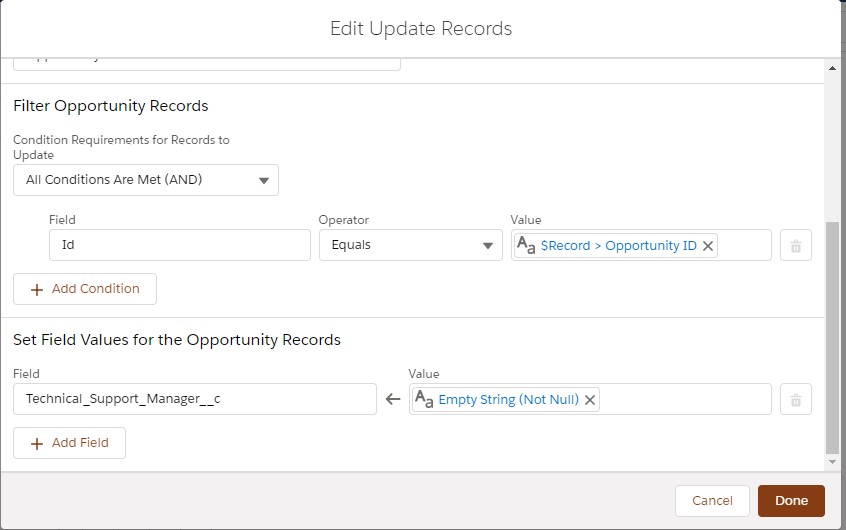Click the text type icon beside $Record value
This screenshot has width=846, height=530.
tap(526, 246)
